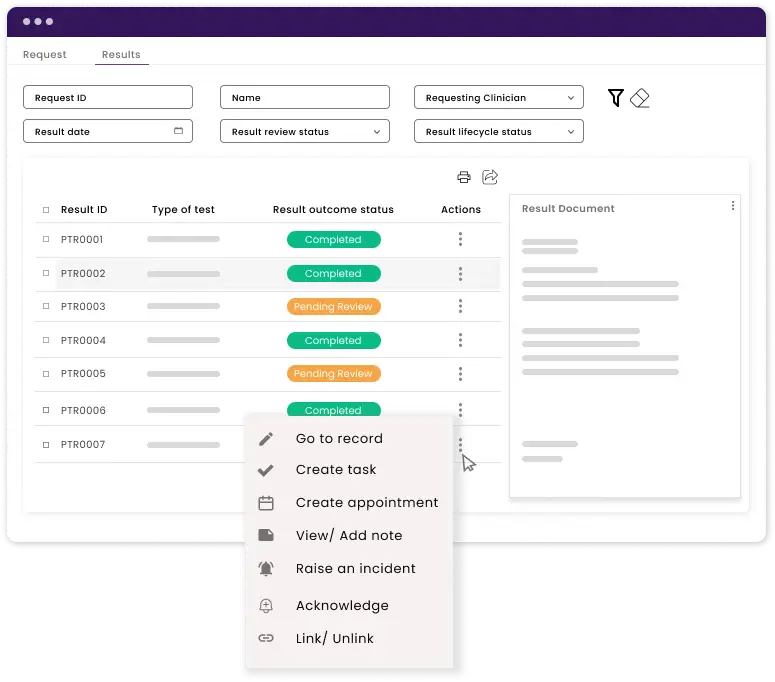The image size is (775, 682).
Task: Click the share/export icon above table
Action: coord(490,177)
